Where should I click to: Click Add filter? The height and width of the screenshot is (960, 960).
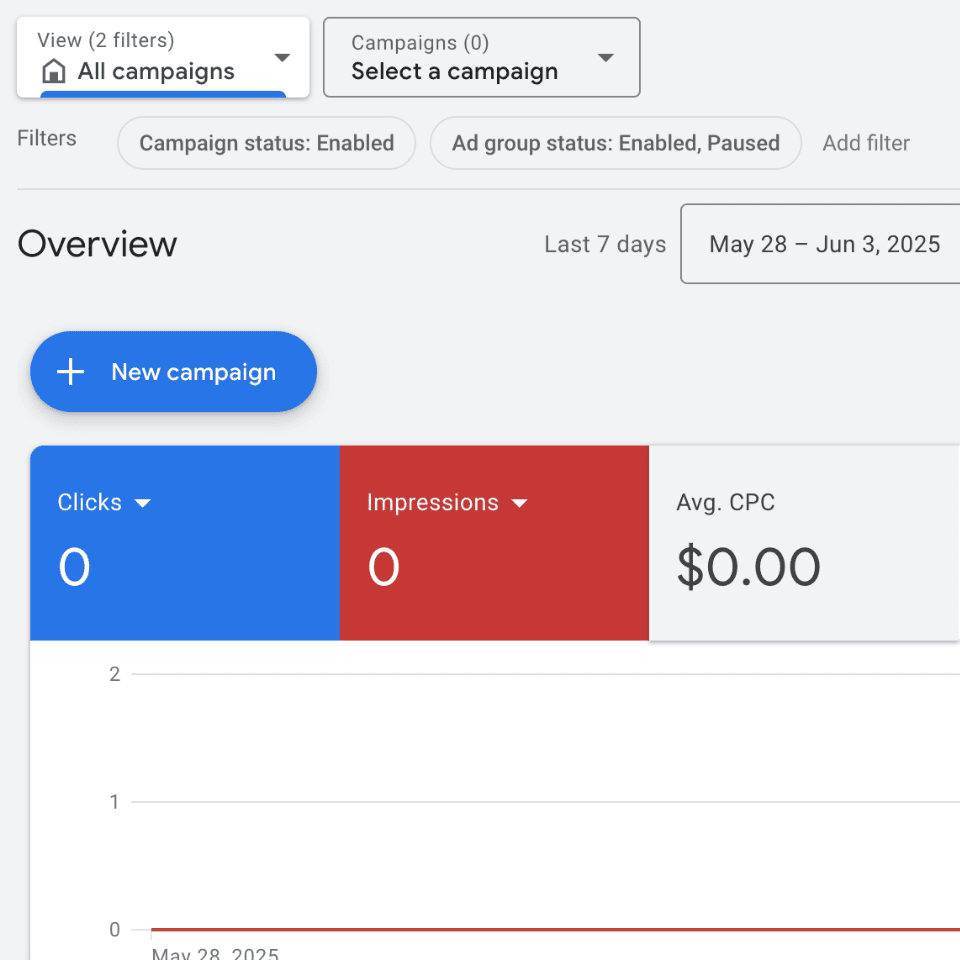[x=866, y=143]
